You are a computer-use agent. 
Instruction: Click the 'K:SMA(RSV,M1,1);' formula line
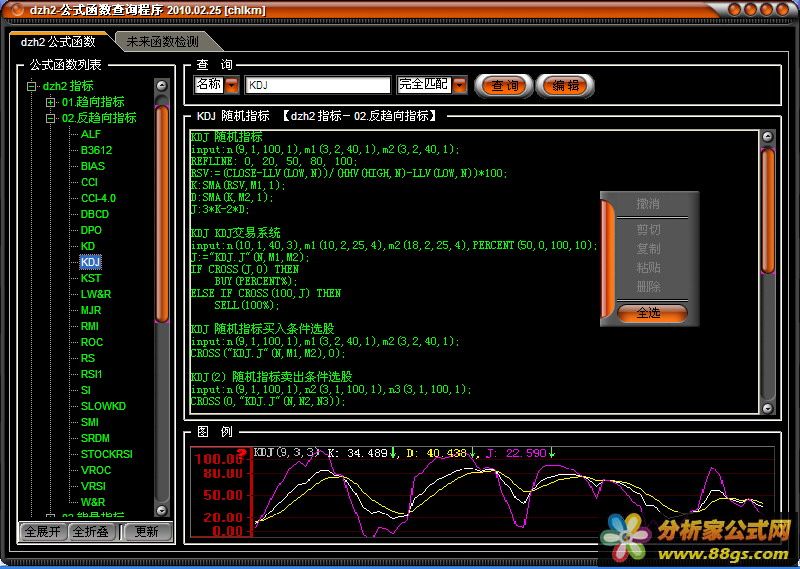tap(239, 185)
